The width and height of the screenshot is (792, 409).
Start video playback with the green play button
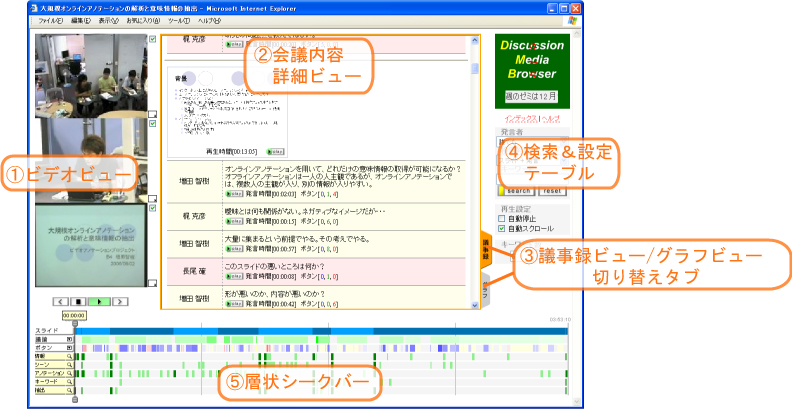click(99, 301)
